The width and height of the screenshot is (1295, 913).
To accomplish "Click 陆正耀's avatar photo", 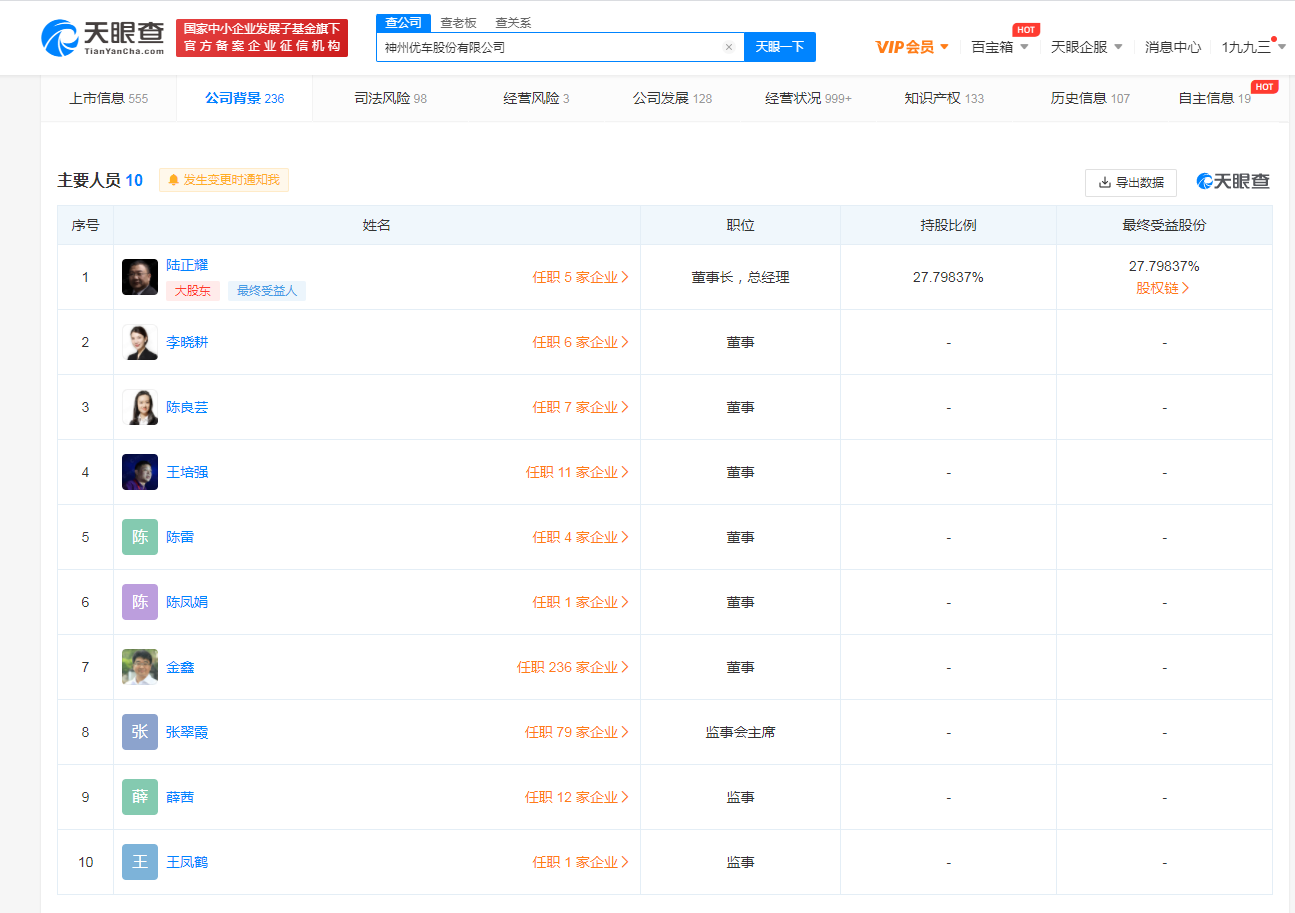I will pos(140,277).
